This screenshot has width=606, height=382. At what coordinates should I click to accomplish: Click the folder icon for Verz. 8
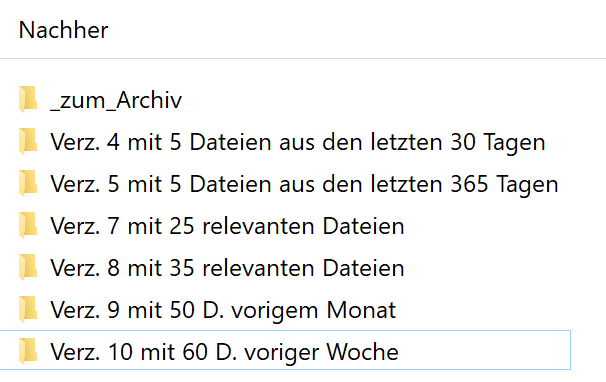point(28,268)
